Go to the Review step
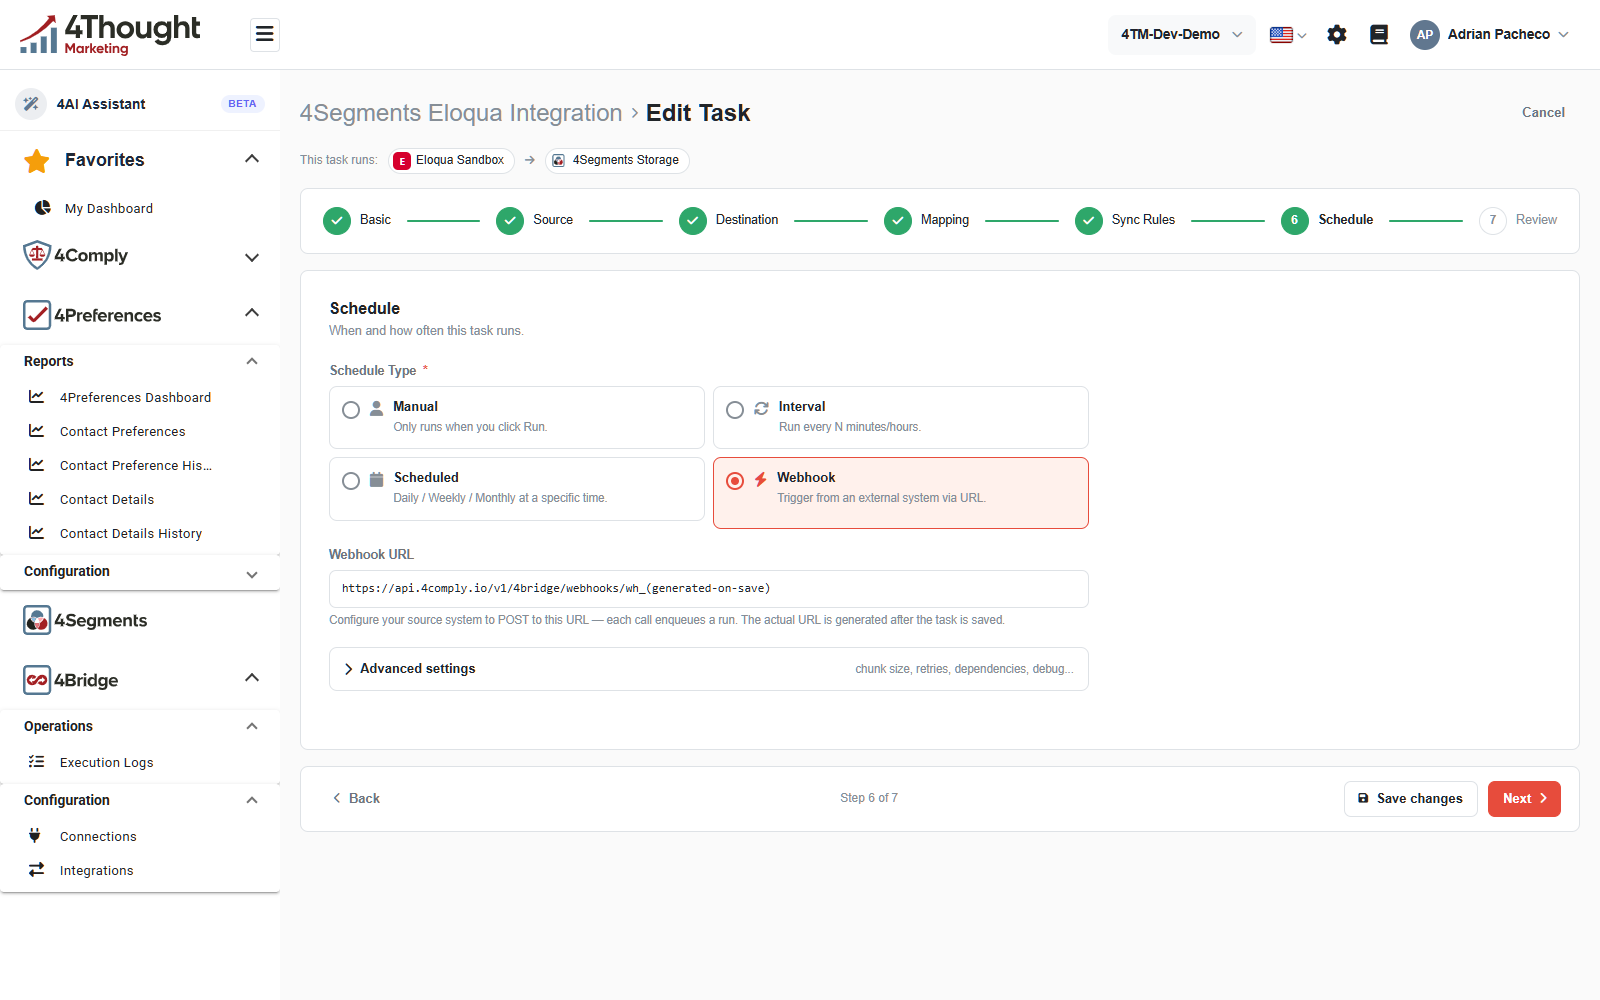The width and height of the screenshot is (1600, 1000). (1518, 221)
